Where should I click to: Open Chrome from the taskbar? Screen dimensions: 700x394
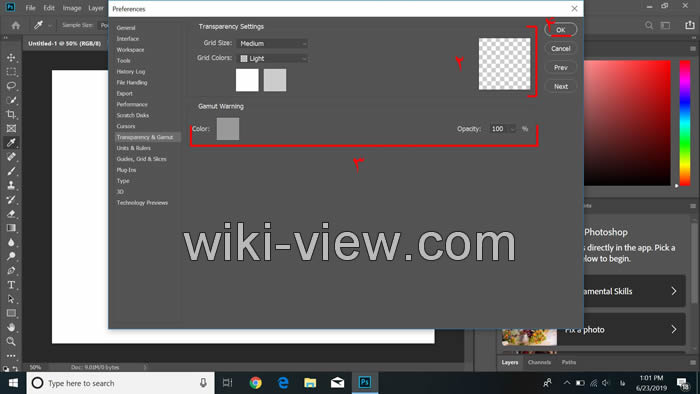point(255,383)
